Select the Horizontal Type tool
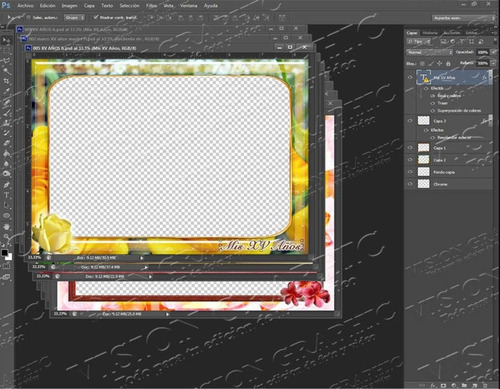 coord(6,195)
